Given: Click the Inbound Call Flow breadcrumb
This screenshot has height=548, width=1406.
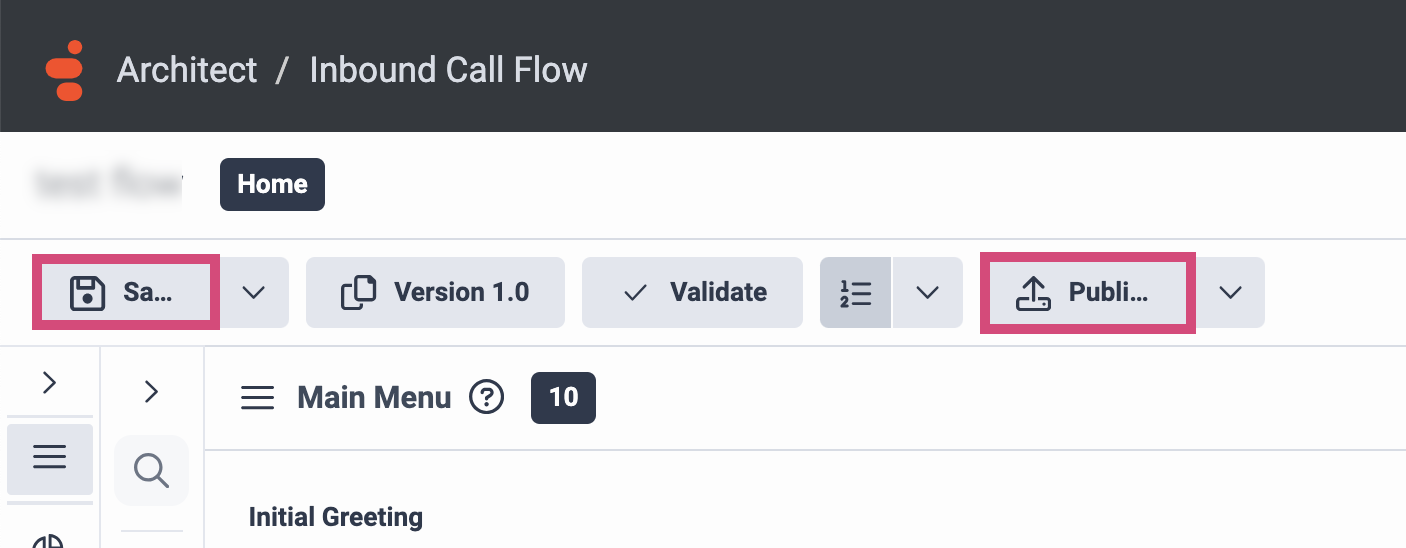Looking at the screenshot, I should (x=448, y=70).
